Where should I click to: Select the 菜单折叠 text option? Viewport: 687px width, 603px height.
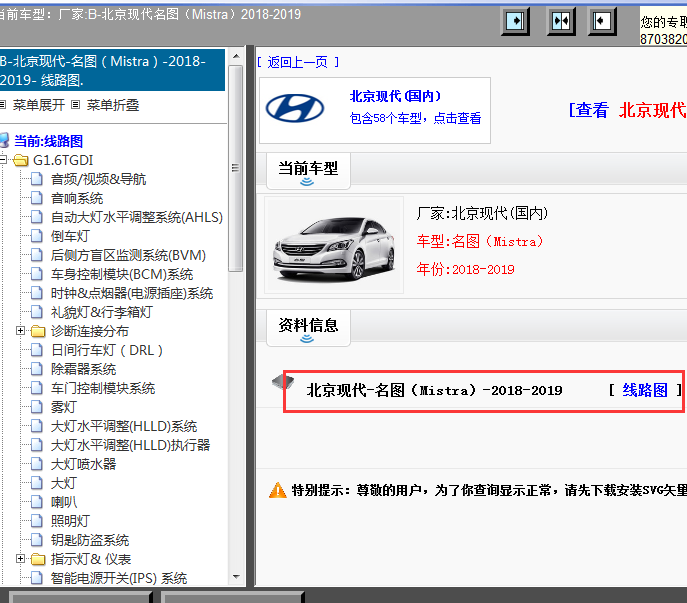tap(113, 105)
